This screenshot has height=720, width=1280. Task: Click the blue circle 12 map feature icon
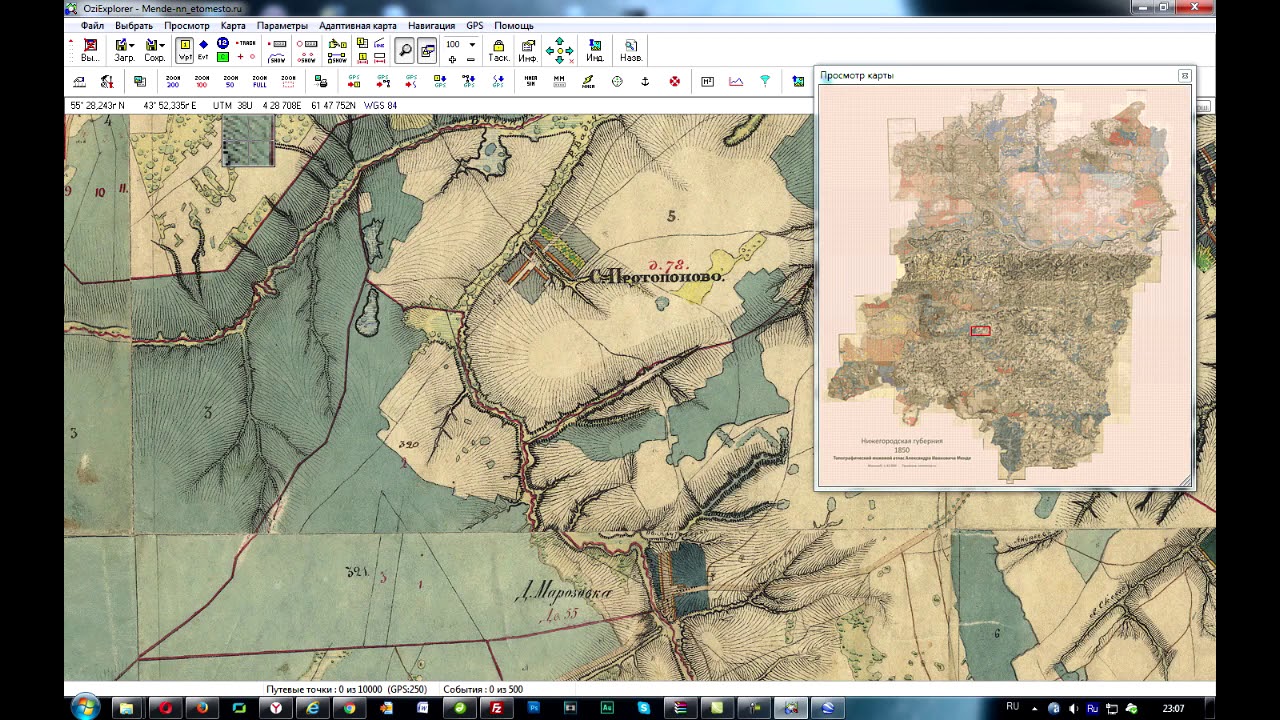(223, 44)
